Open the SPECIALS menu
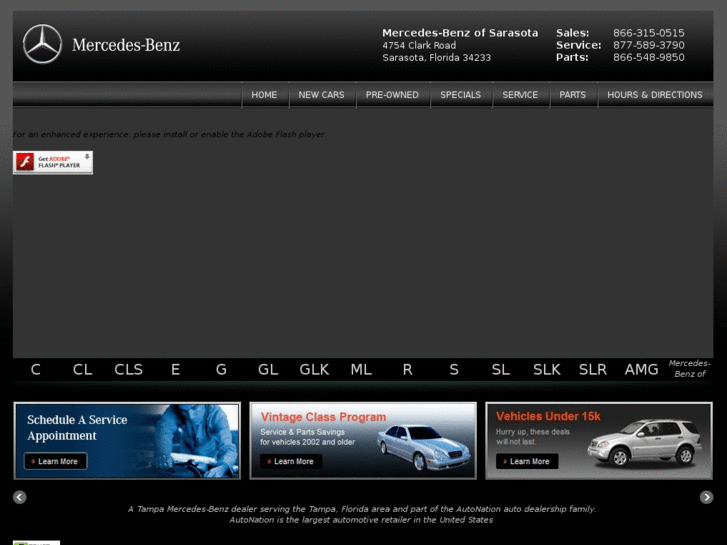The width and height of the screenshot is (727, 545). coord(460,95)
